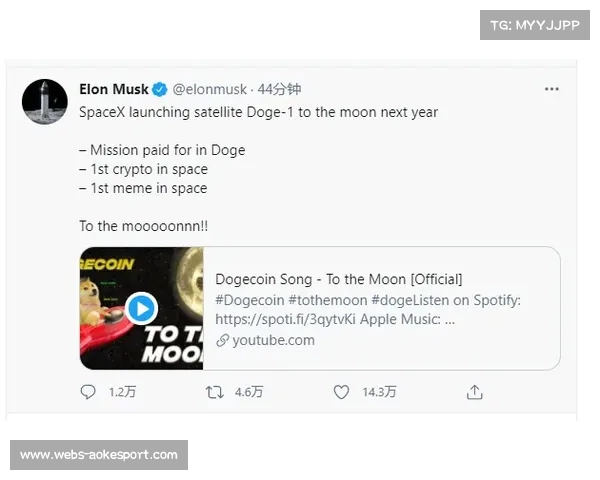Click the share upload icon
Image resolution: width=600 pixels, height=480 pixels.
tap(475, 393)
